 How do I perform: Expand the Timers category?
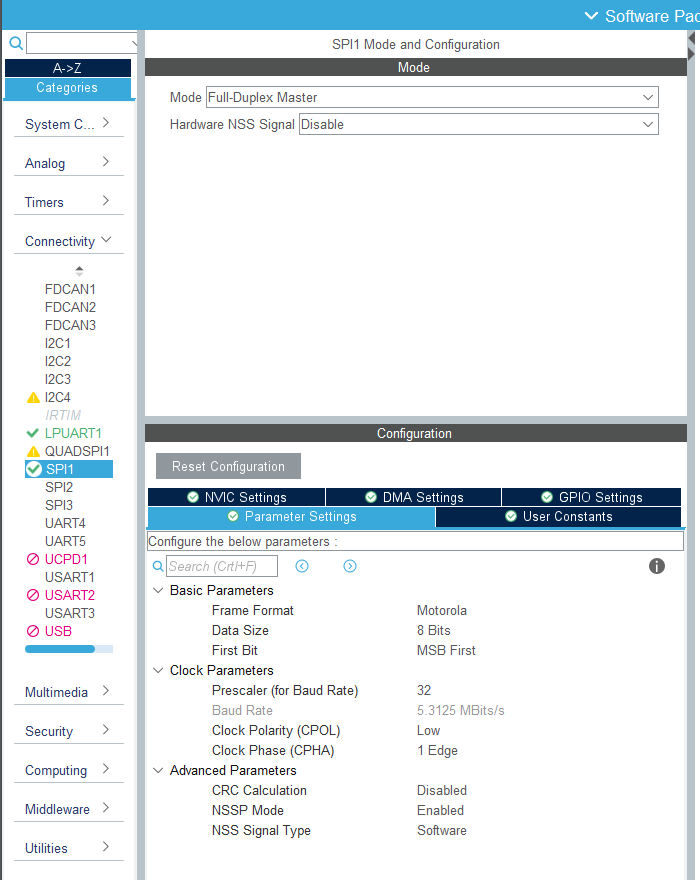coord(68,202)
